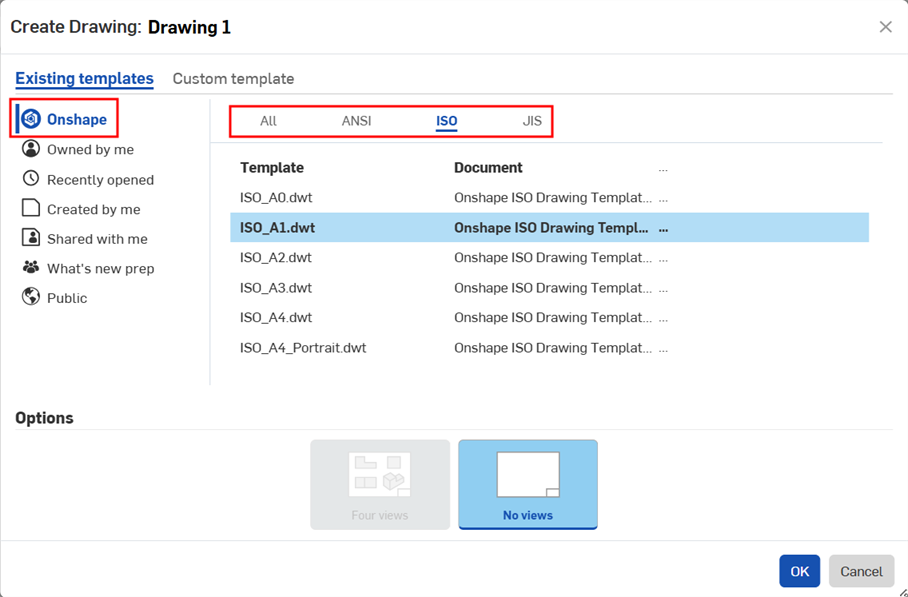
Task: Confirm drawing creation with OK
Action: [799, 571]
